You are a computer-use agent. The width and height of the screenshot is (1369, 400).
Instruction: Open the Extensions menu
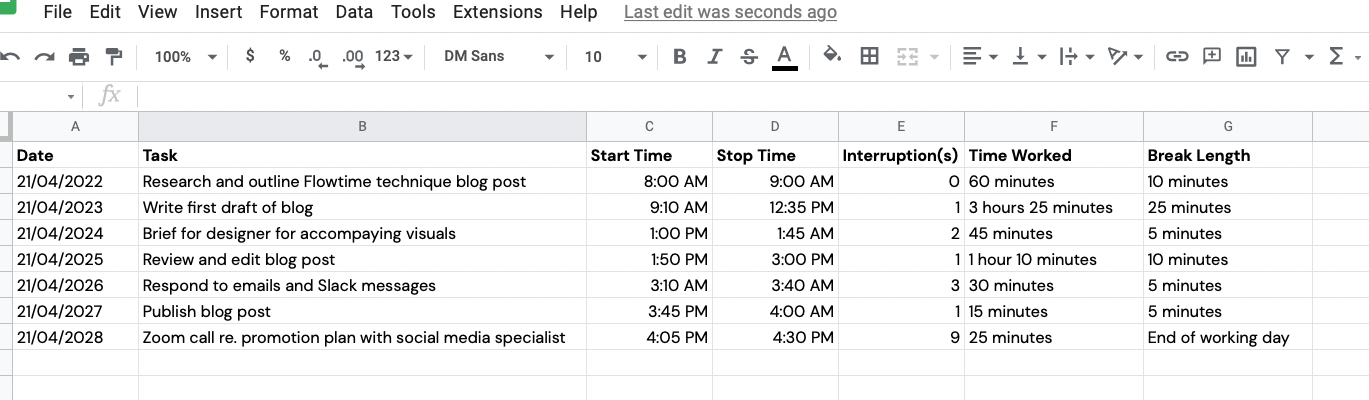[x=497, y=12]
